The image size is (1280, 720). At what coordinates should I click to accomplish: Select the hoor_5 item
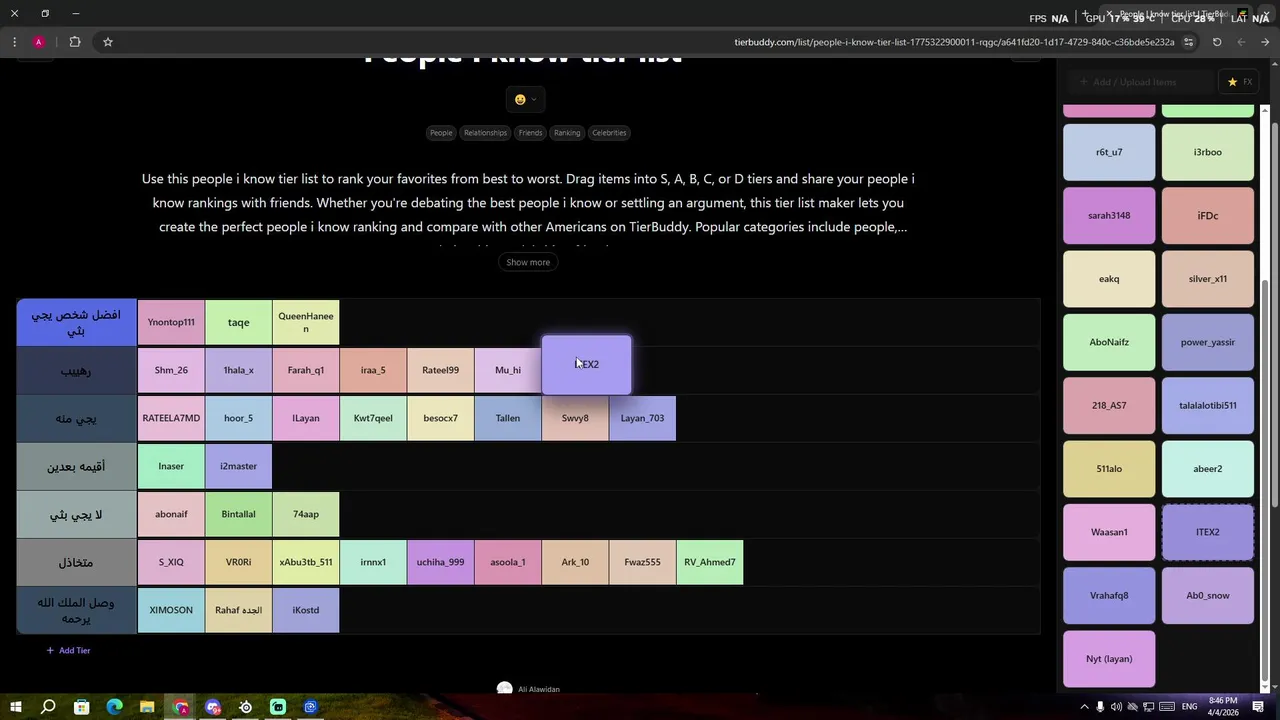tap(238, 418)
